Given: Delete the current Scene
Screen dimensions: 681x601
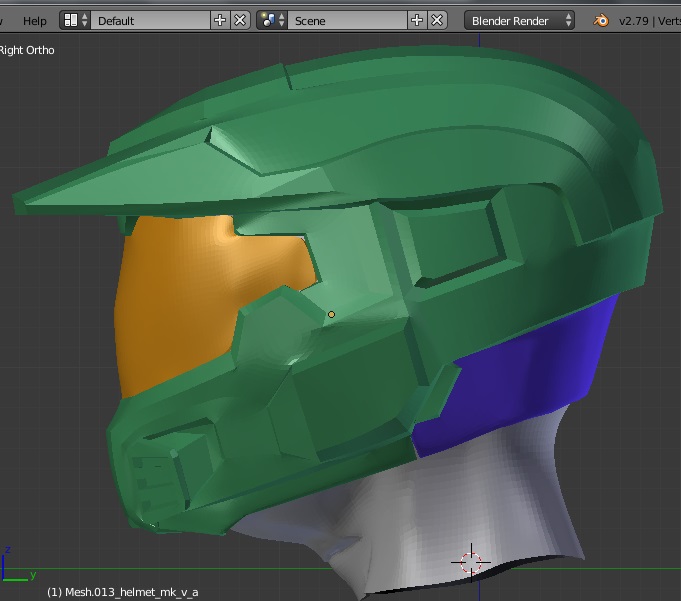Looking at the screenshot, I should [437, 20].
